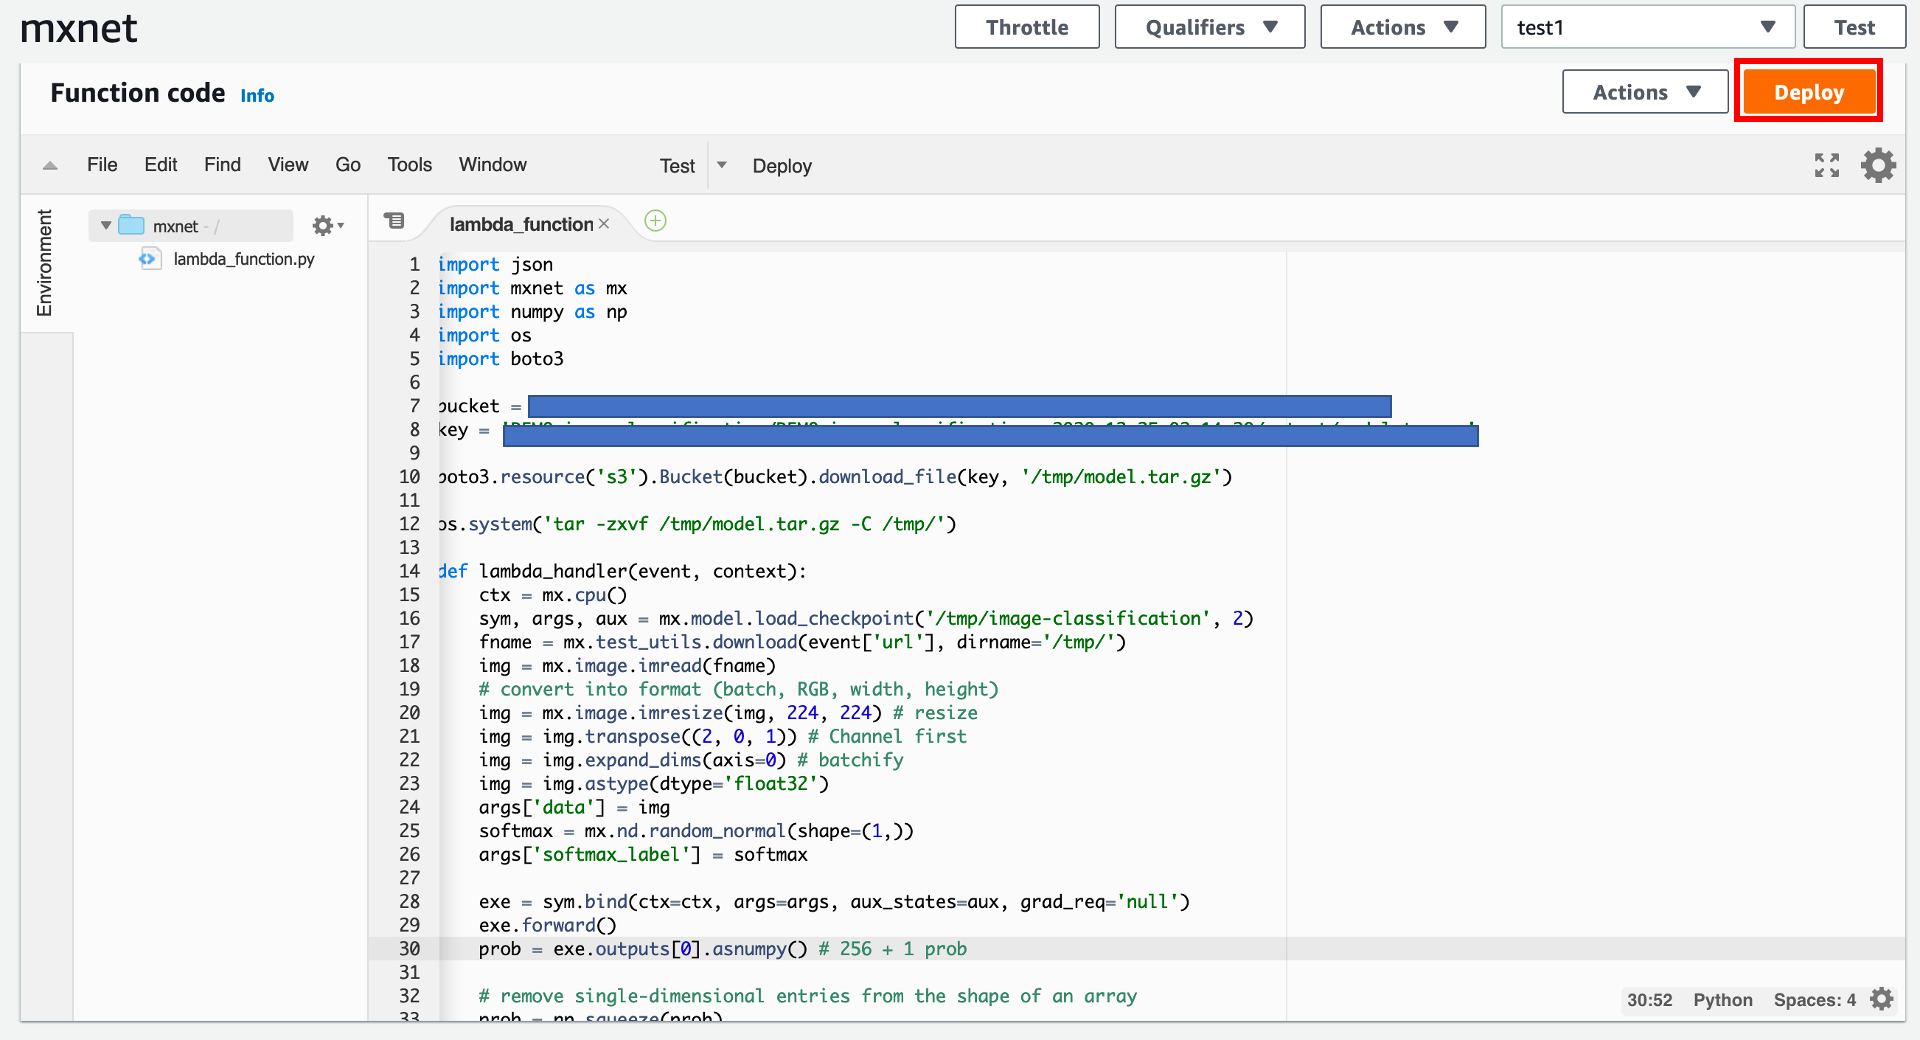Open the editor Settings gear
The height and width of the screenshot is (1040, 1920).
coord(1877,165)
